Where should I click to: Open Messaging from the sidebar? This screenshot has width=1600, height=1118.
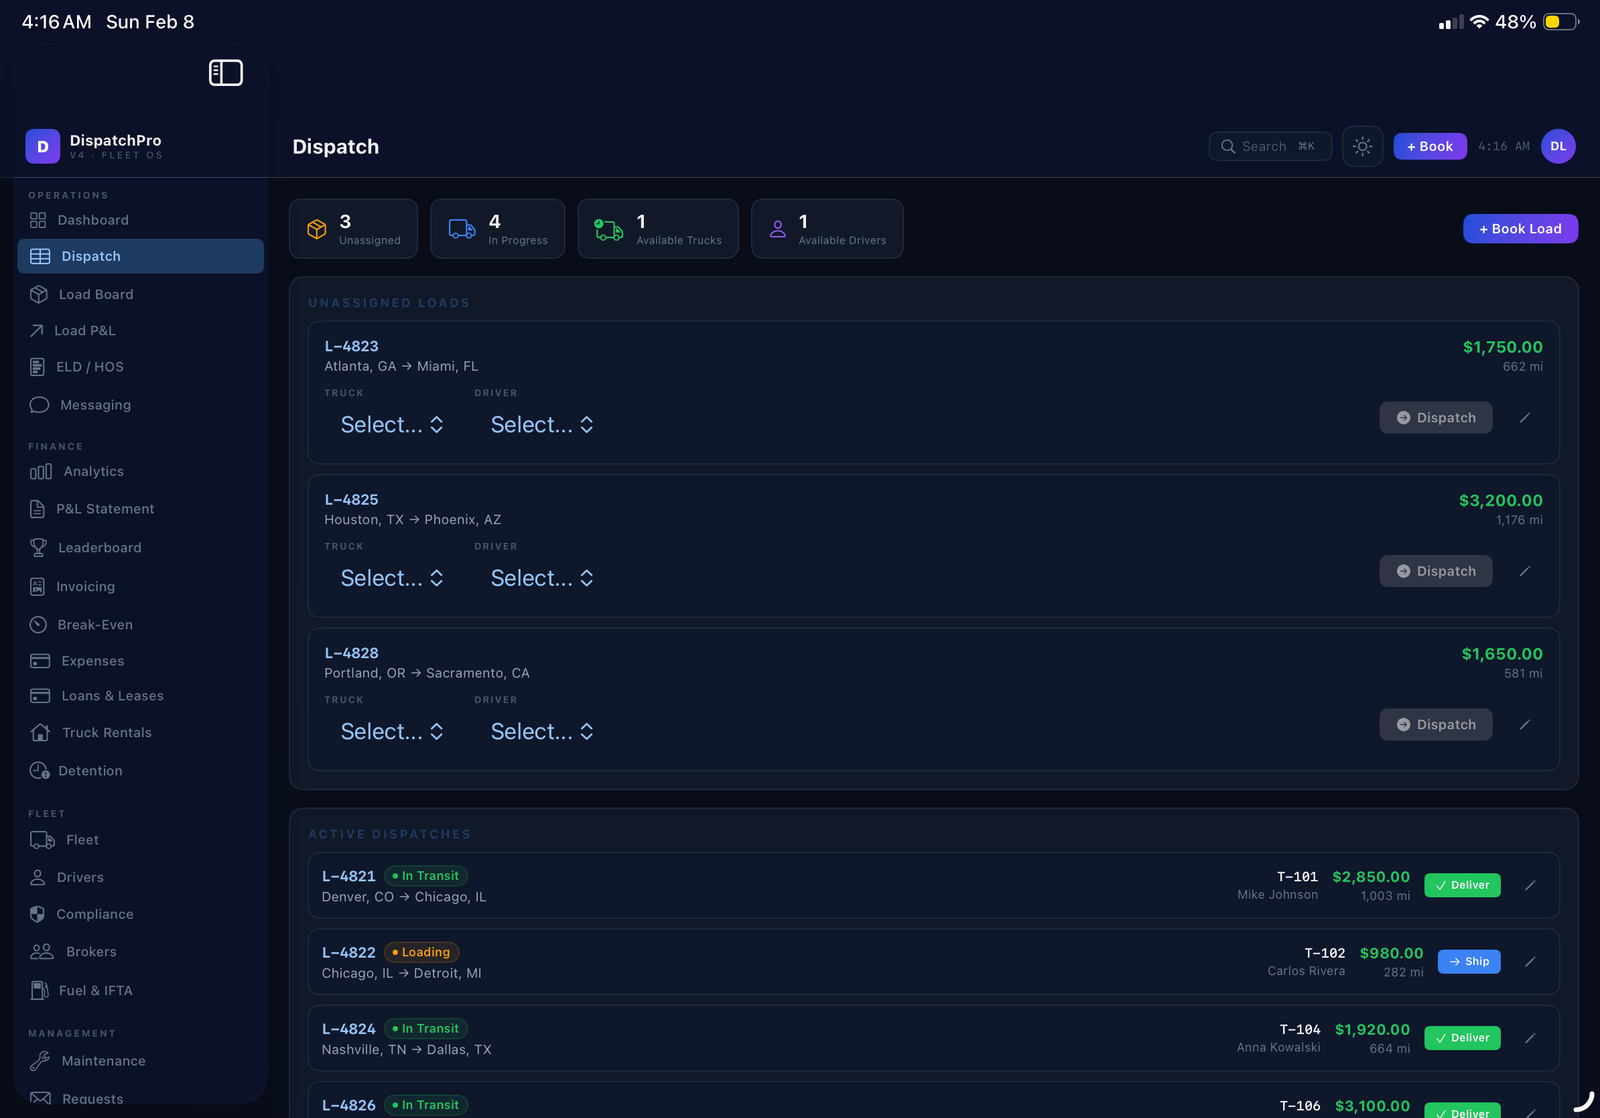coord(95,405)
